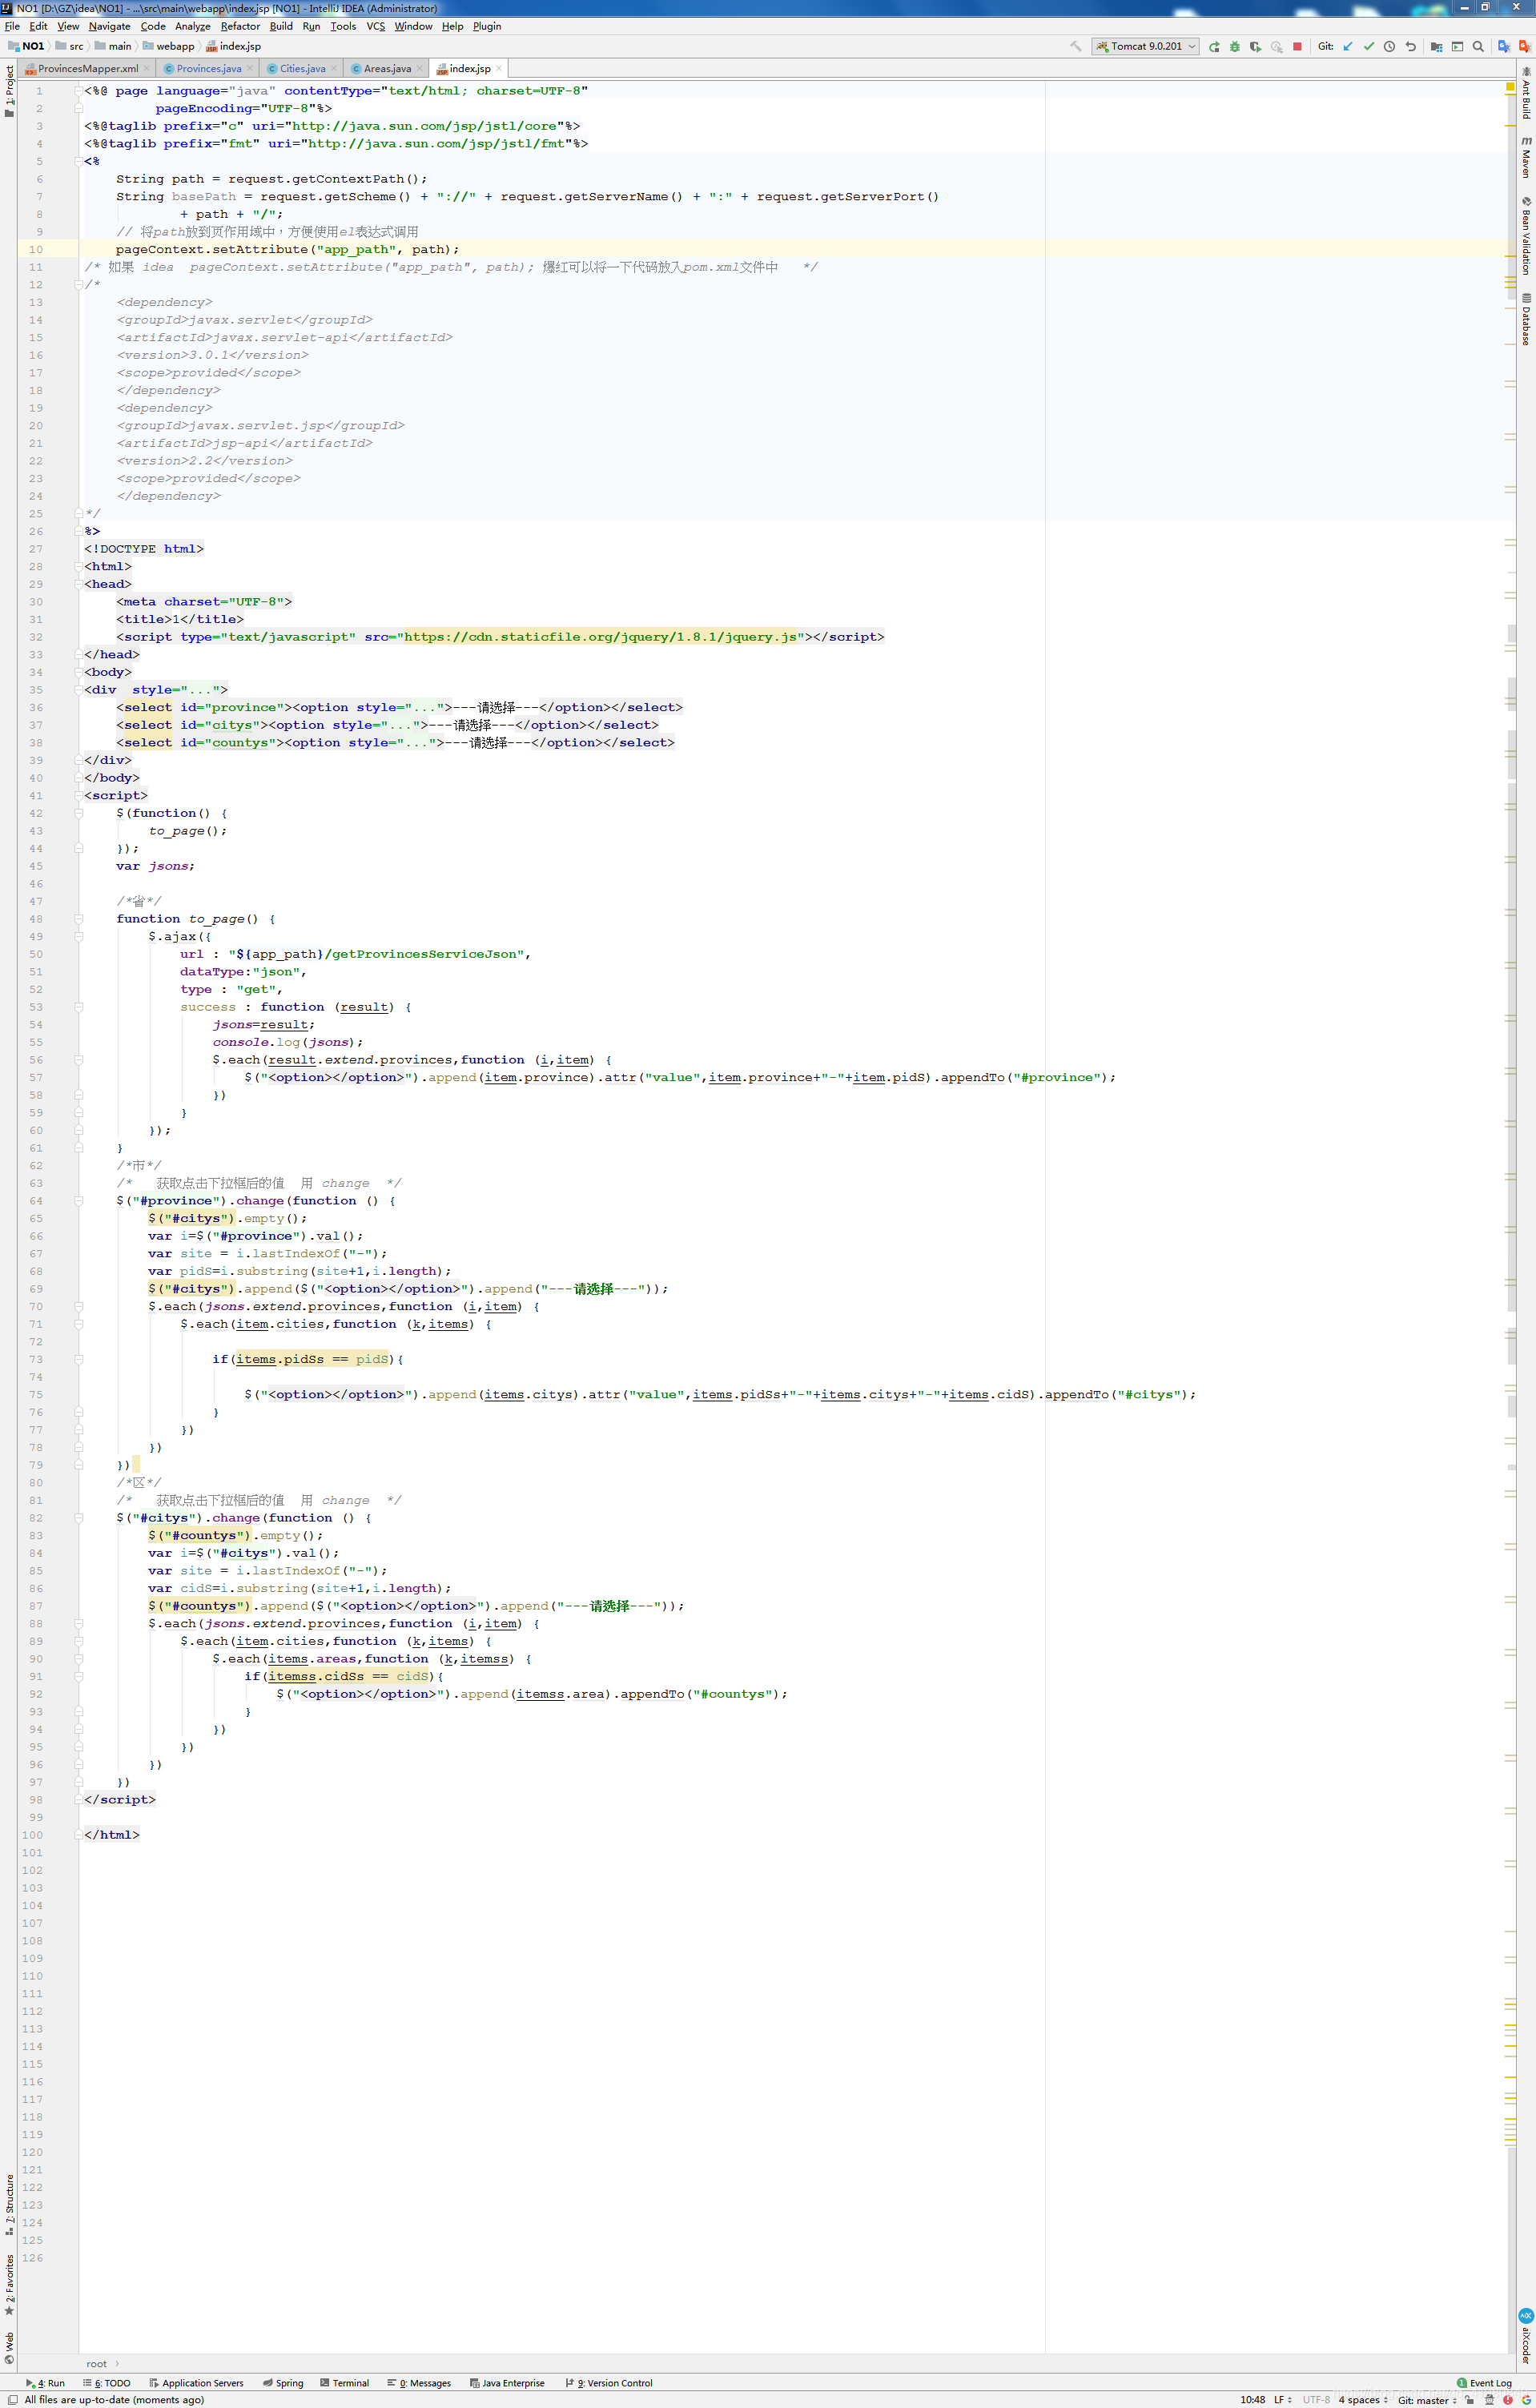Click the red Google Translate icon in the toolbar

pos(1524,46)
